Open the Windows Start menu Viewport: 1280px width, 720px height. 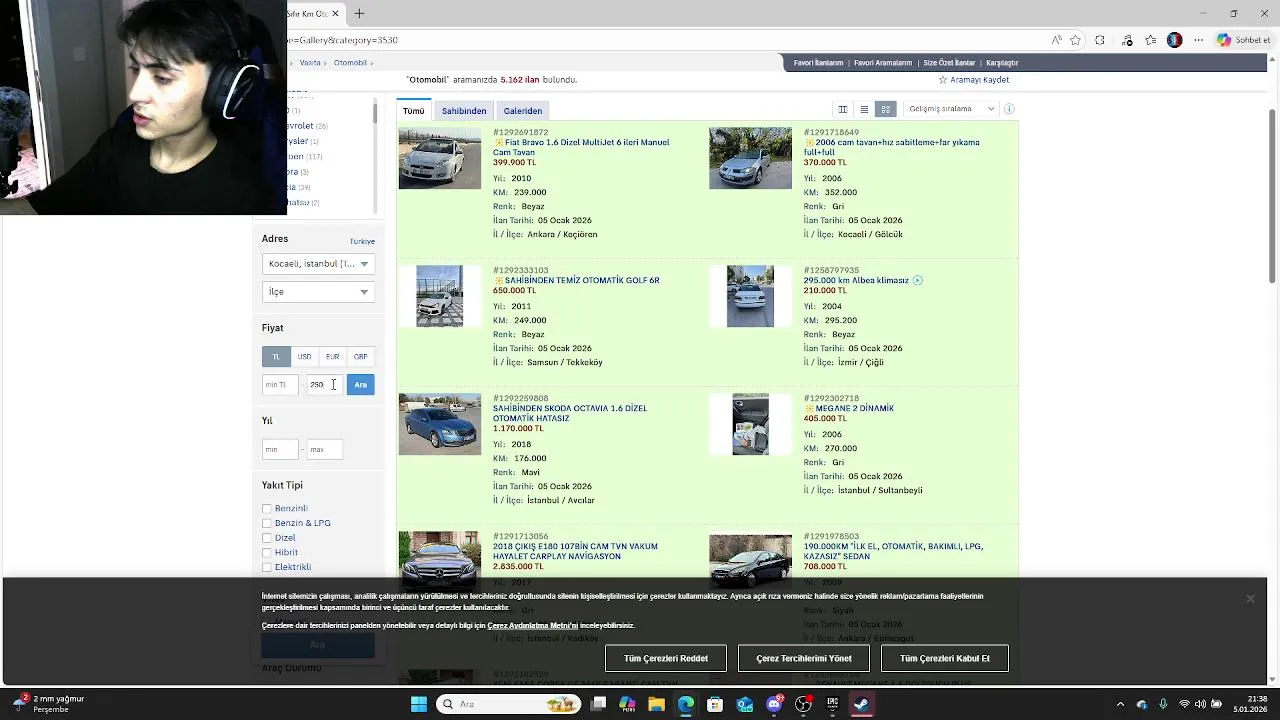(419, 704)
